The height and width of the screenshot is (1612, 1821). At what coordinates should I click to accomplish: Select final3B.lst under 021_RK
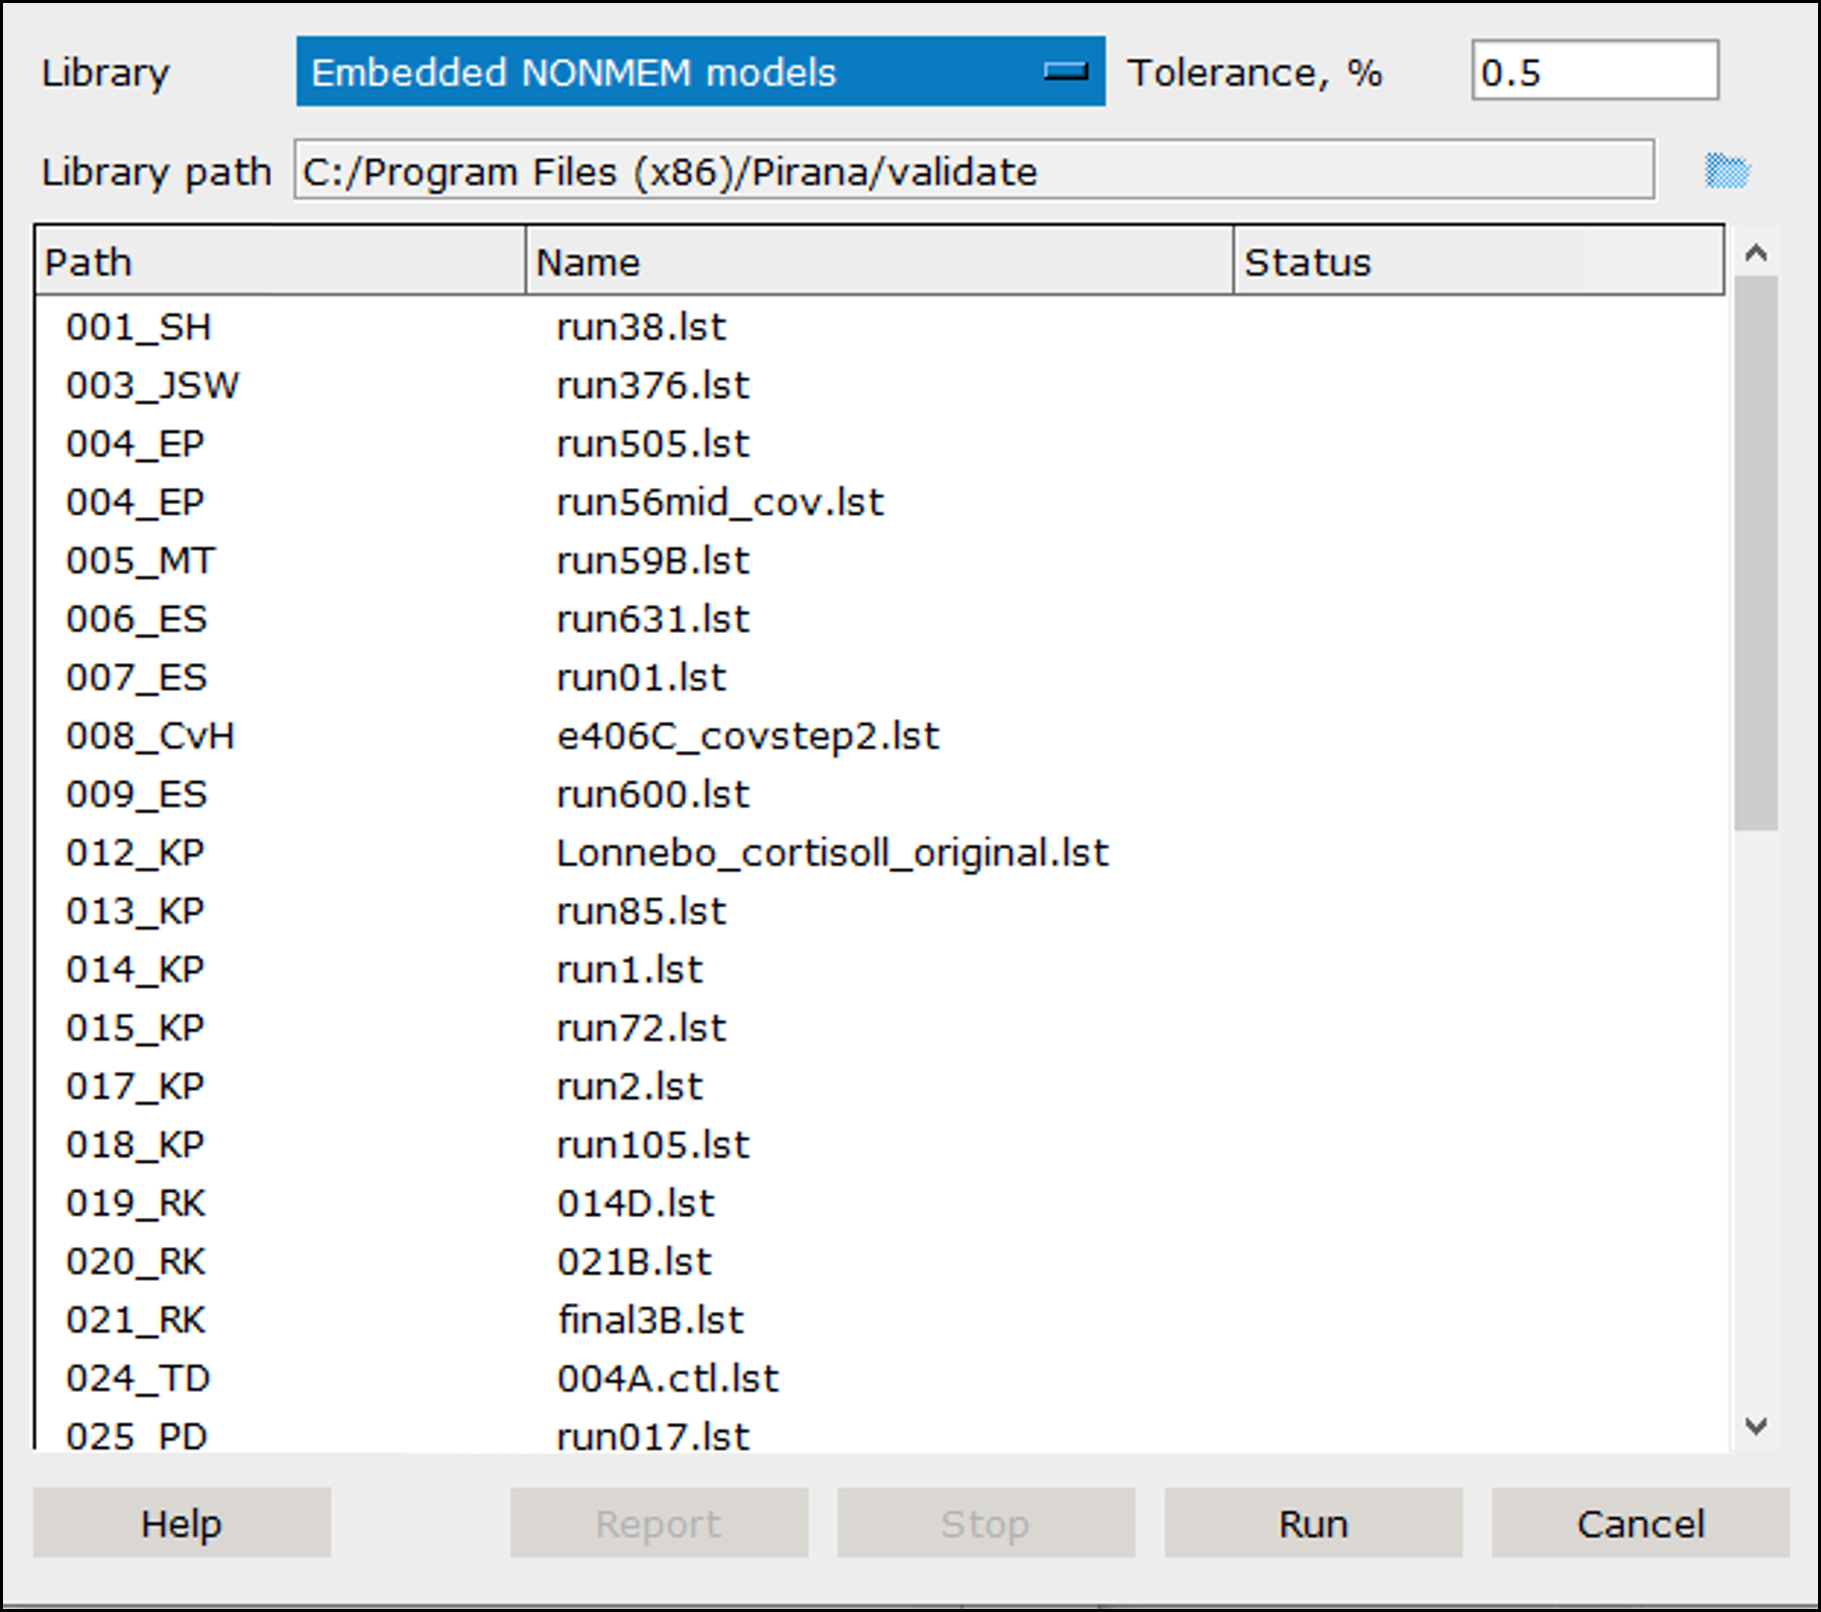[650, 1319]
